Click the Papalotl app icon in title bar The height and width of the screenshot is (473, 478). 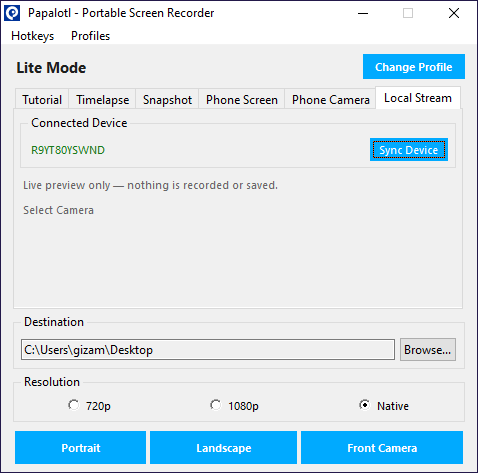12,13
